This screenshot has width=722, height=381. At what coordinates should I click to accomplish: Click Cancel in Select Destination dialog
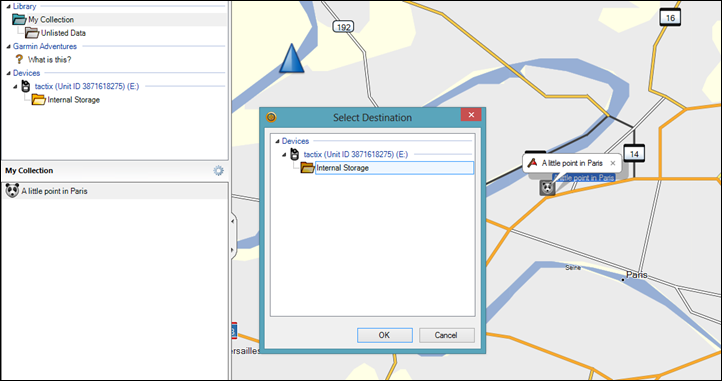tap(446, 335)
